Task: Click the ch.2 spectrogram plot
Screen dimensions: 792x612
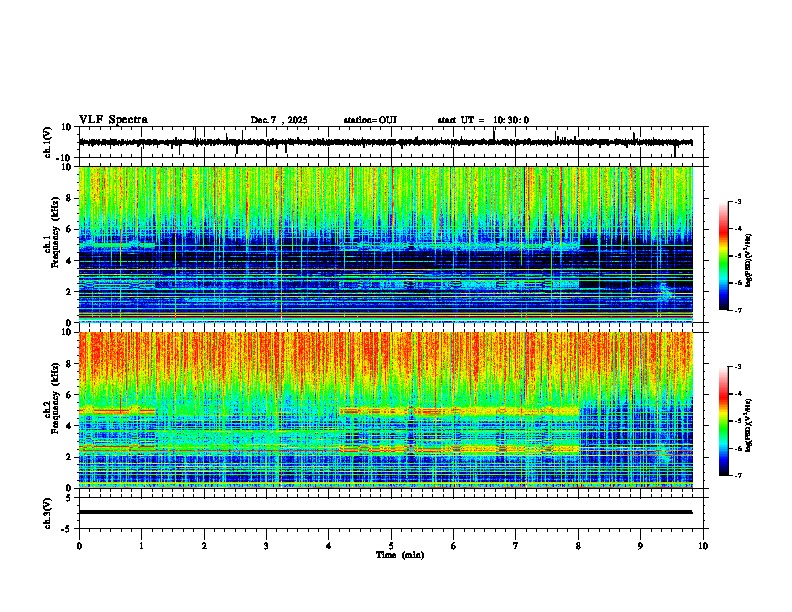Action: (x=386, y=410)
